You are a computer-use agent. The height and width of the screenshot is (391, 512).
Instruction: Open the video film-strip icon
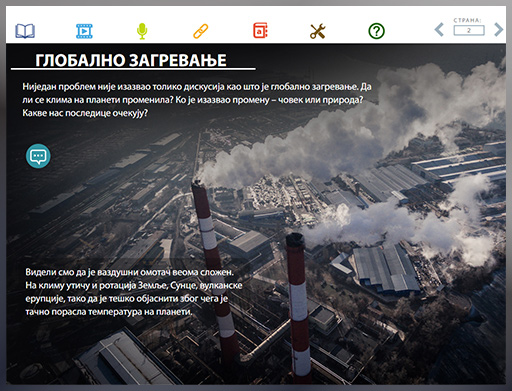(x=84, y=31)
